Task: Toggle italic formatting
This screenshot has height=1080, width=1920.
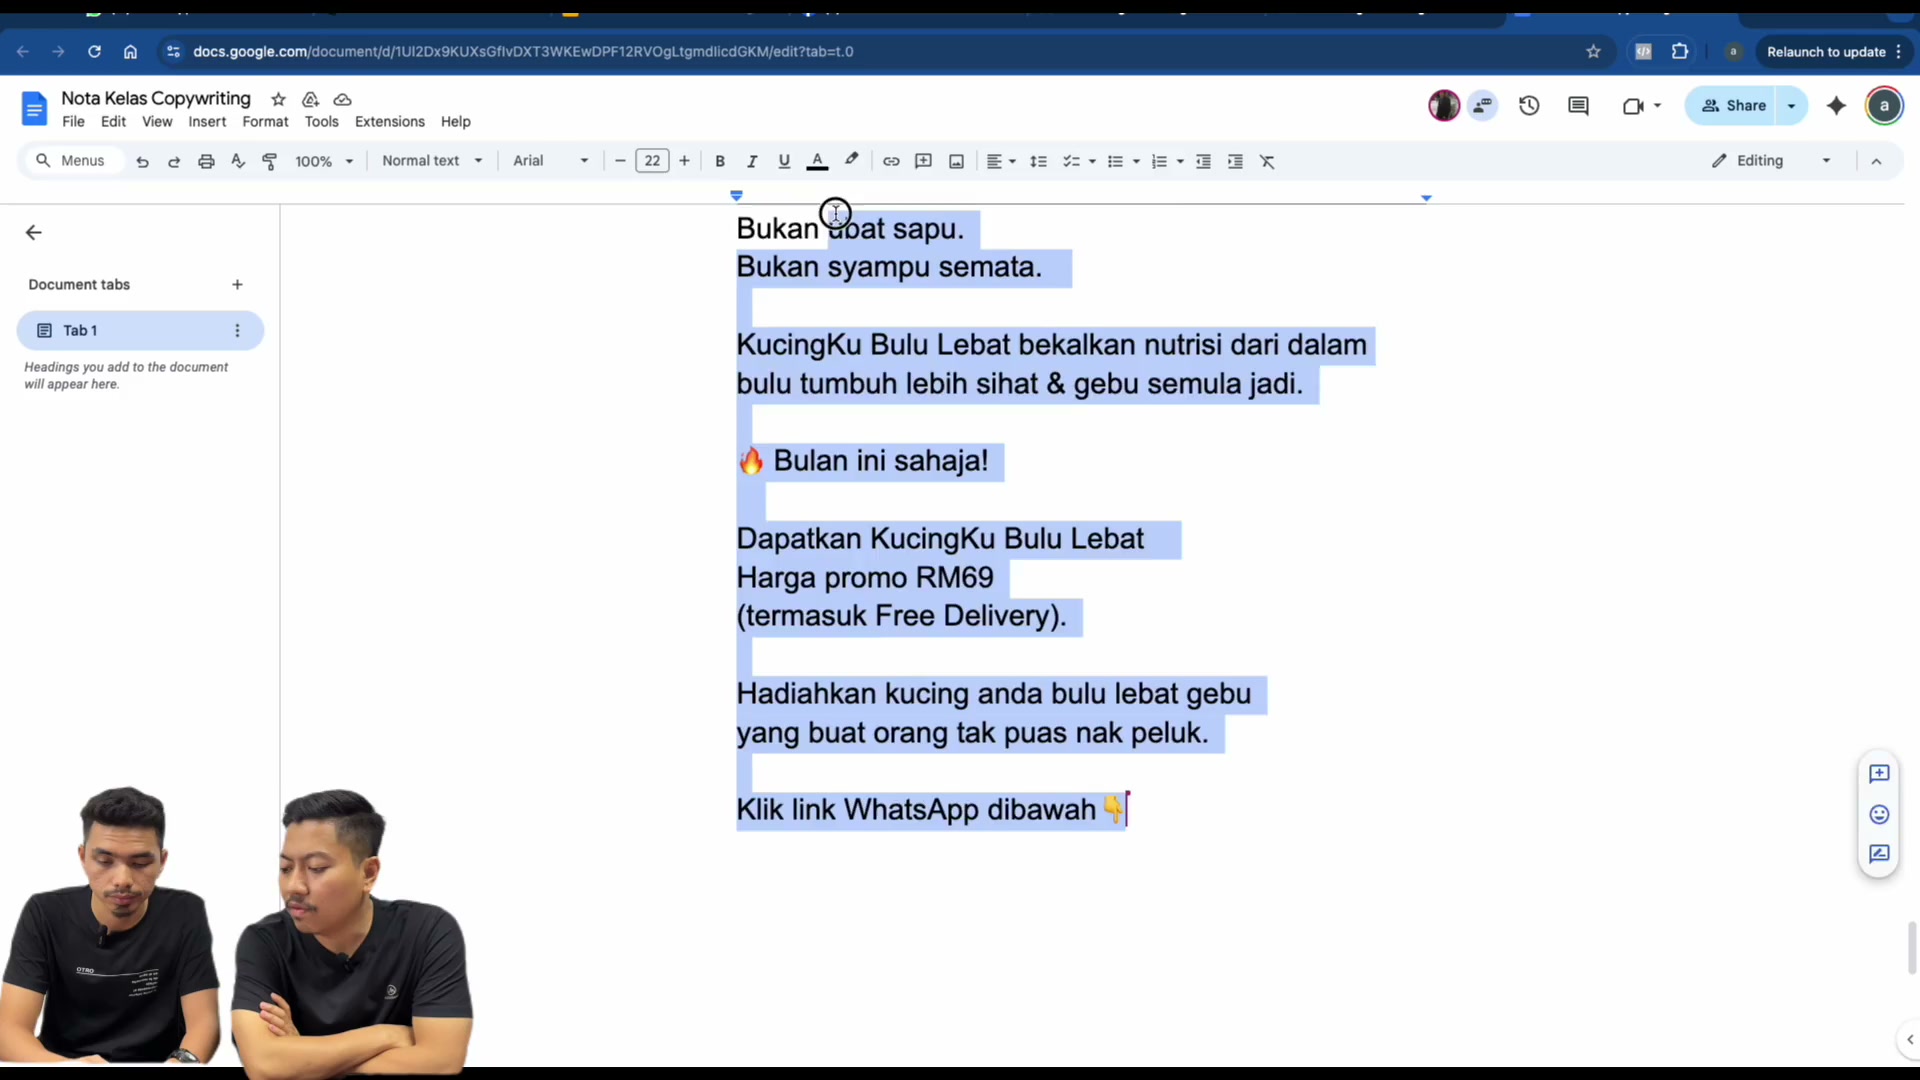Action: pos(752,161)
